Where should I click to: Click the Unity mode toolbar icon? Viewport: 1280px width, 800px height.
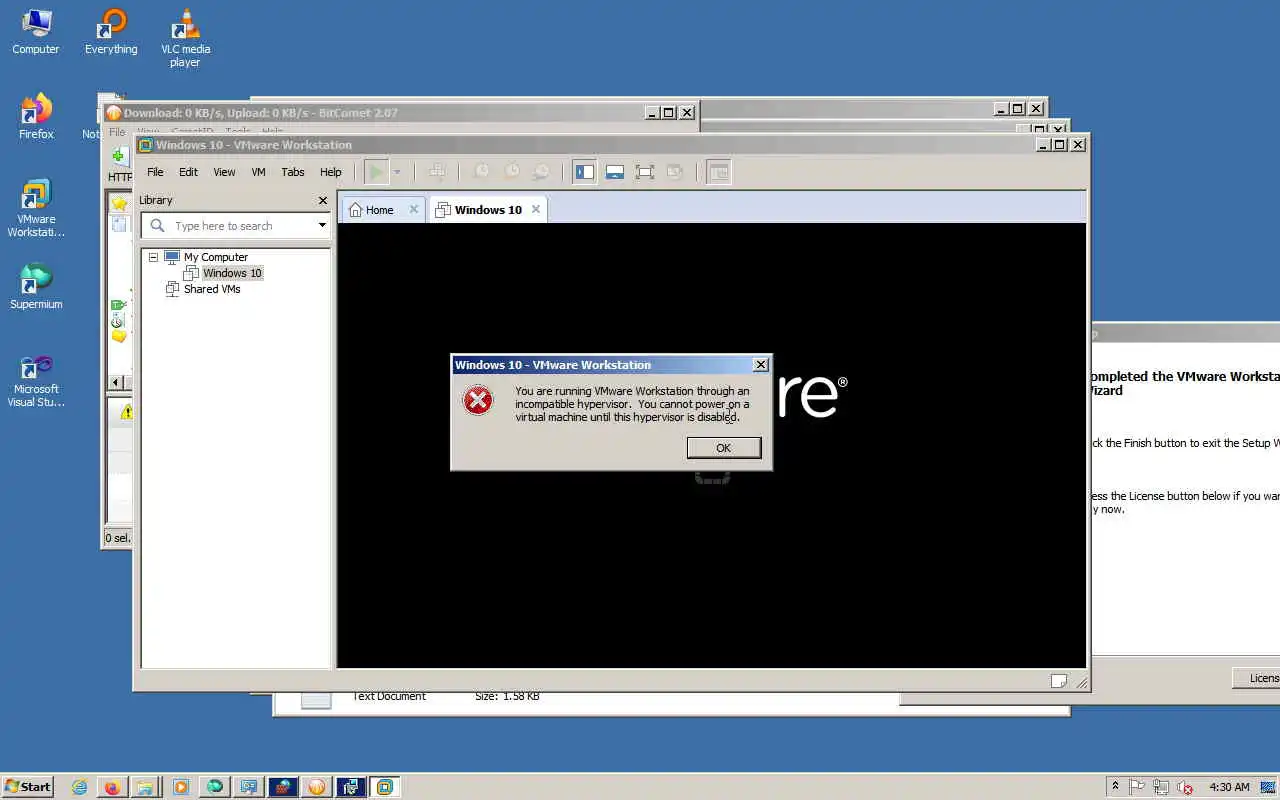click(675, 172)
